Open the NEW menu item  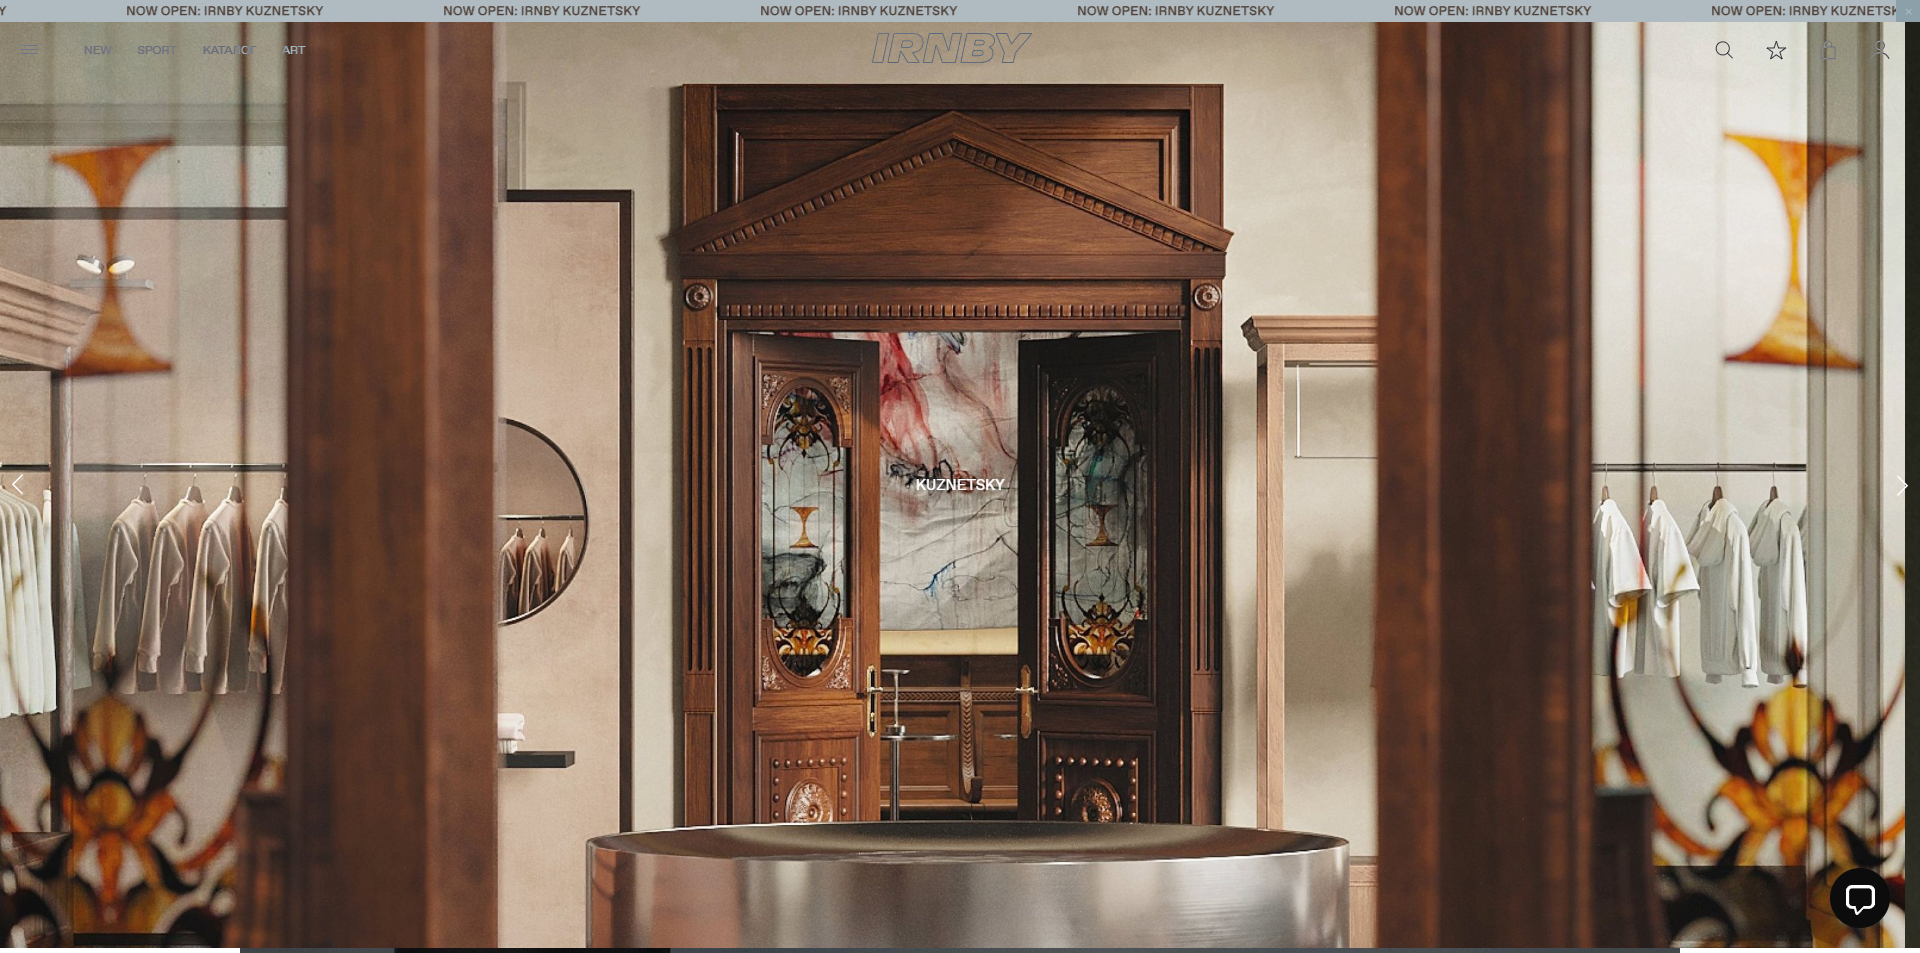click(97, 50)
